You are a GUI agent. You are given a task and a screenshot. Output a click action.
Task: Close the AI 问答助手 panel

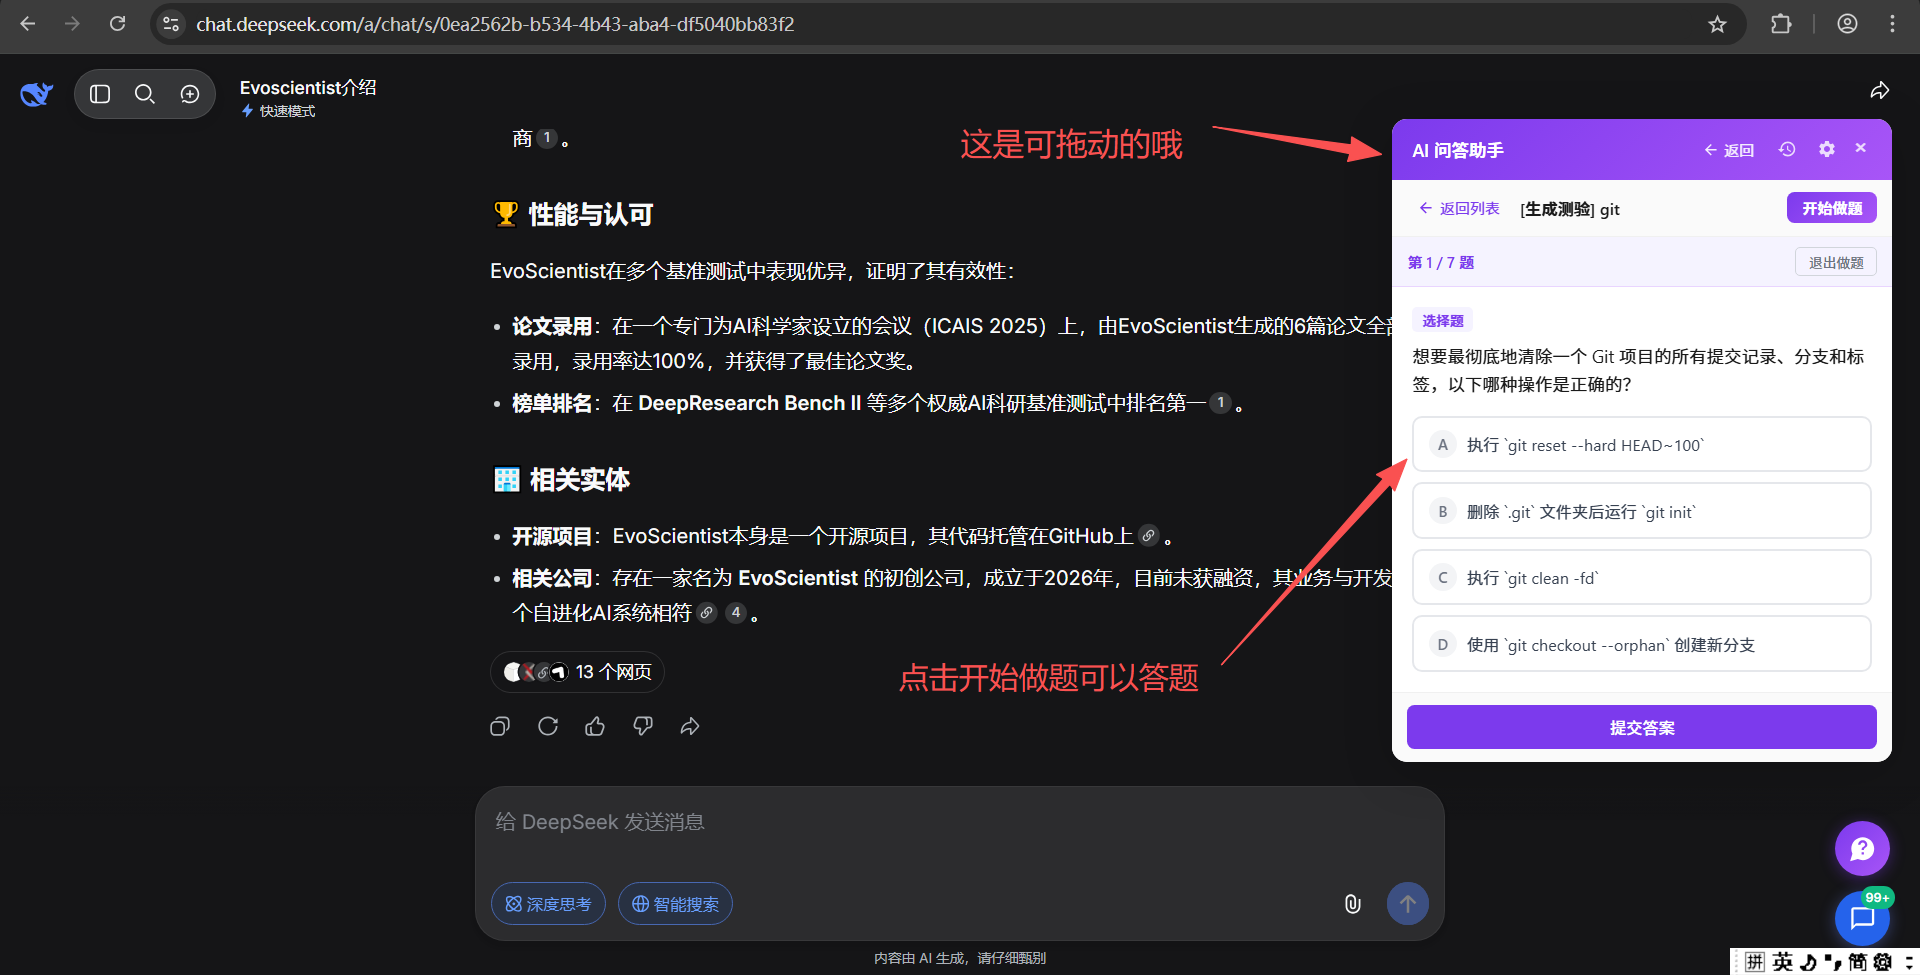point(1861,148)
